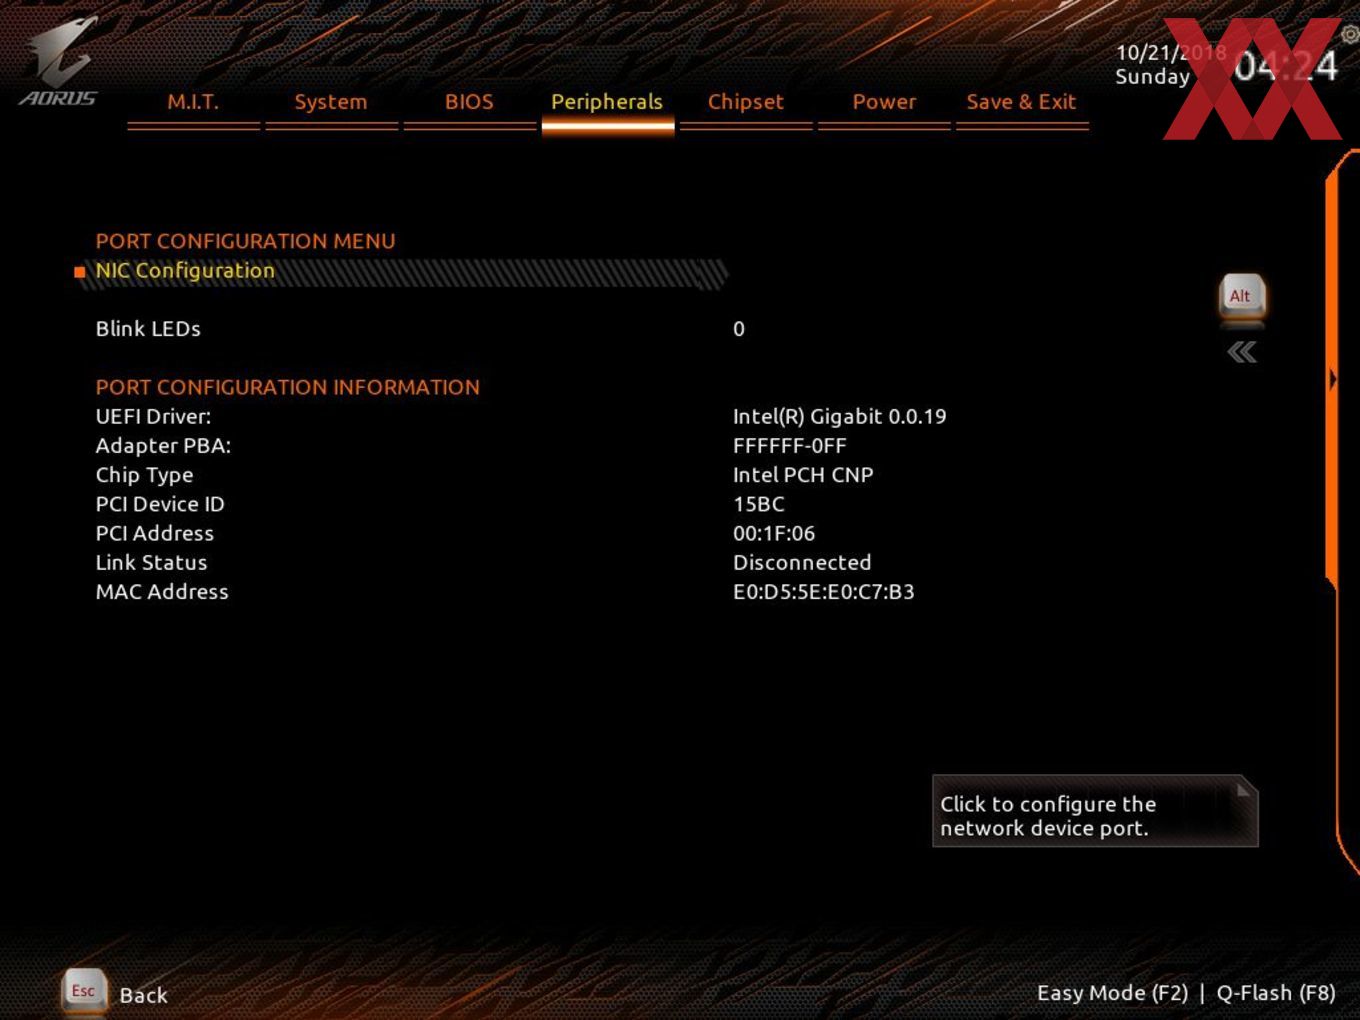1360x1020 pixels.
Task: Click the Alt key icon
Action: (x=1242, y=297)
